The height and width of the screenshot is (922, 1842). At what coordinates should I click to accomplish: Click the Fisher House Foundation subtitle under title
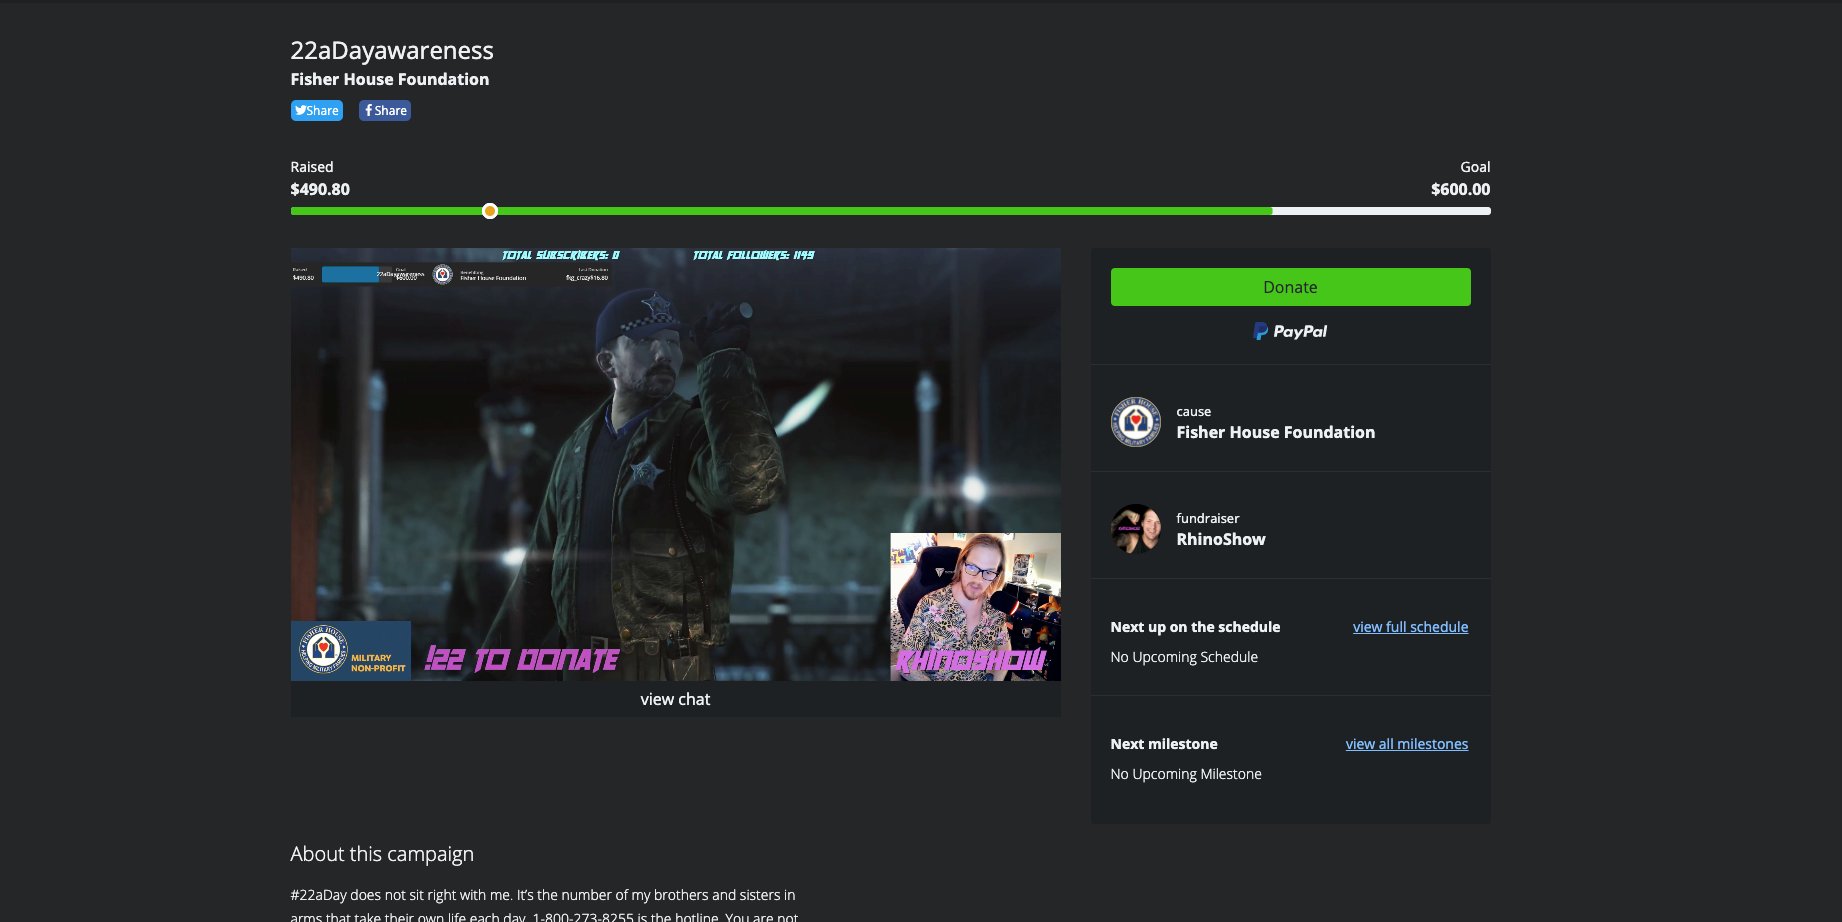coord(390,80)
